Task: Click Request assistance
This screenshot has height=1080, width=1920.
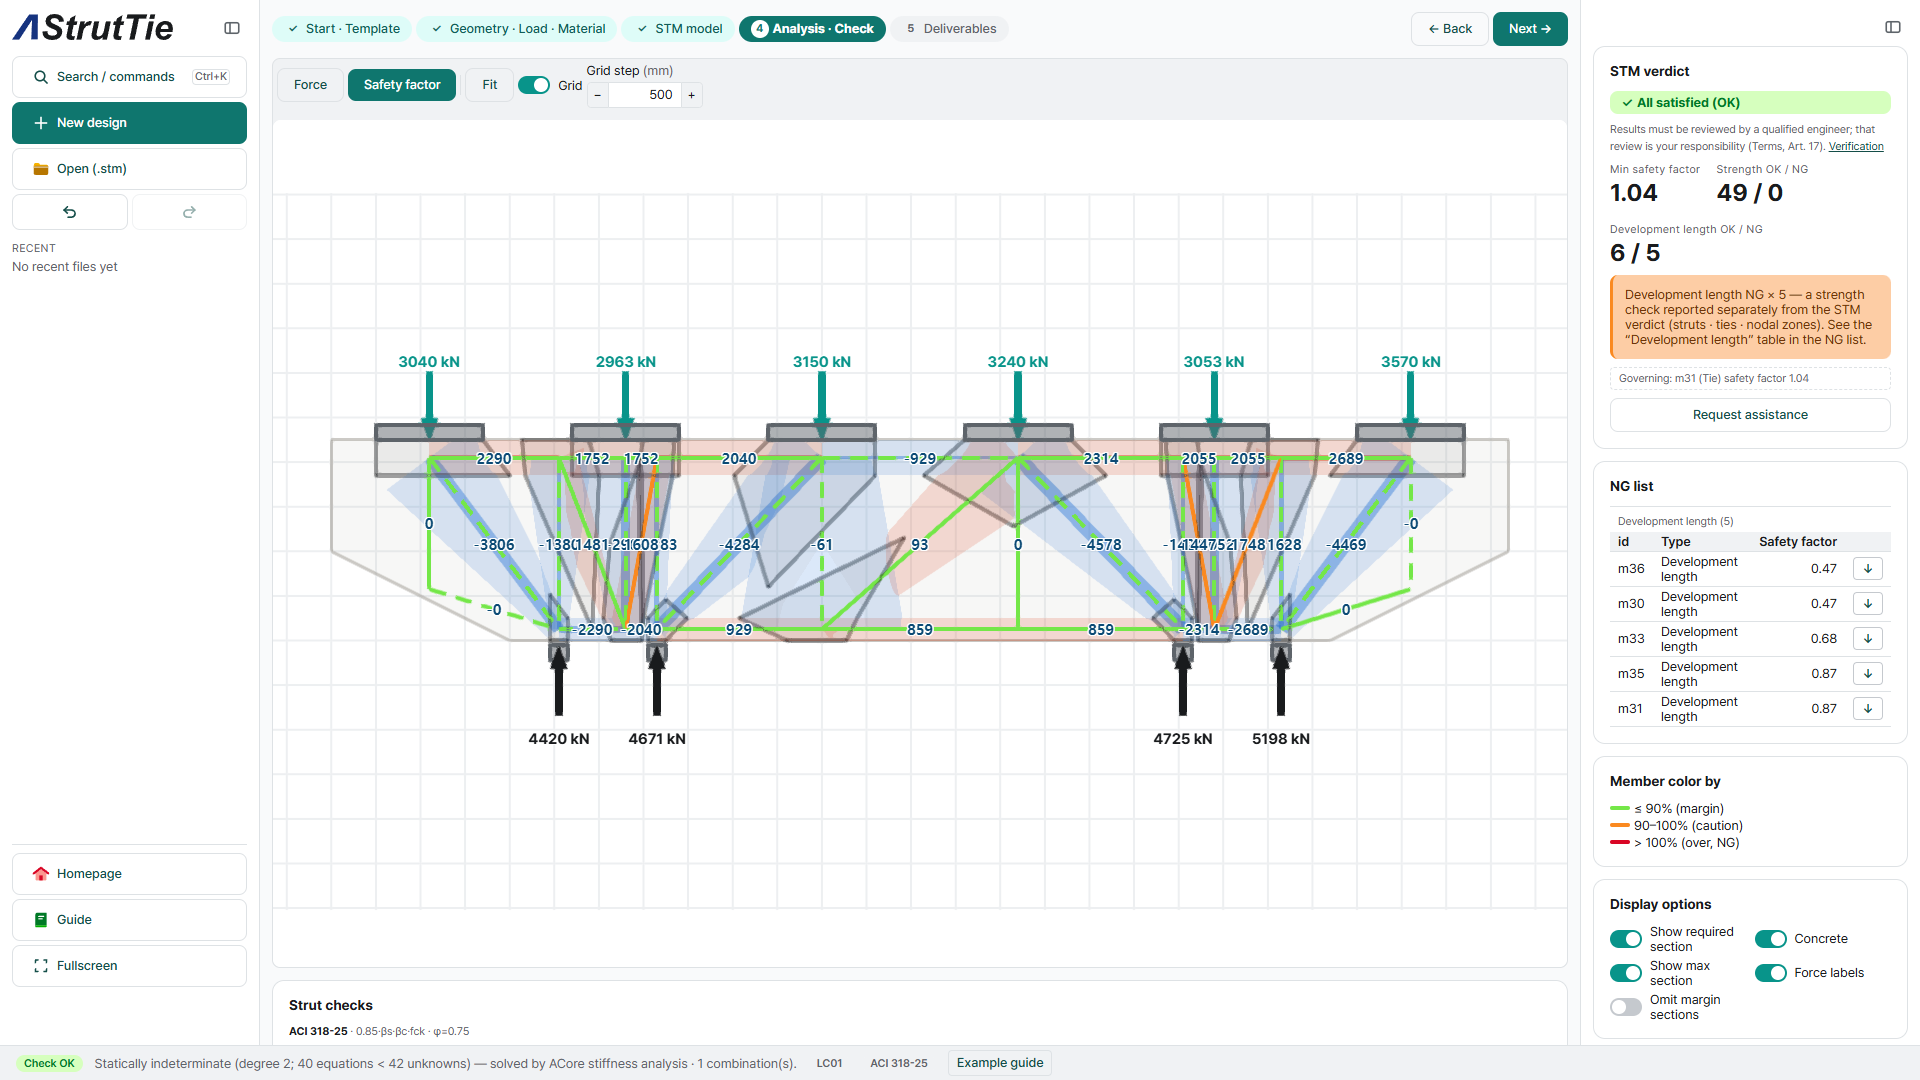Action: [1750, 415]
